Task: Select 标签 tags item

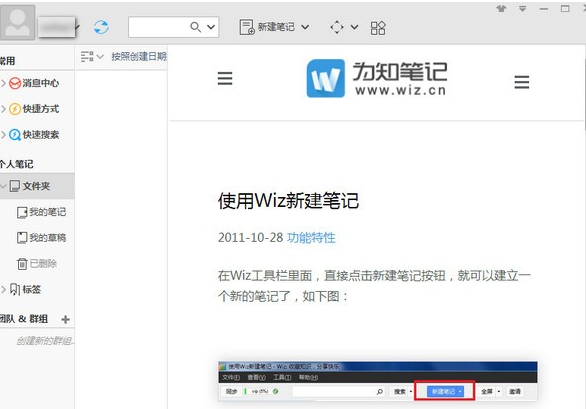Action: pyautogui.click(x=31, y=289)
